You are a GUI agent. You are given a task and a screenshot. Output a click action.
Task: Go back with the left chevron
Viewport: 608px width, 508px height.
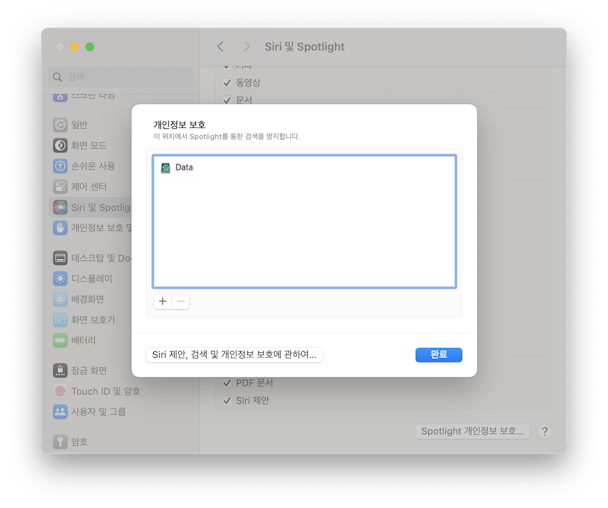(x=221, y=47)
